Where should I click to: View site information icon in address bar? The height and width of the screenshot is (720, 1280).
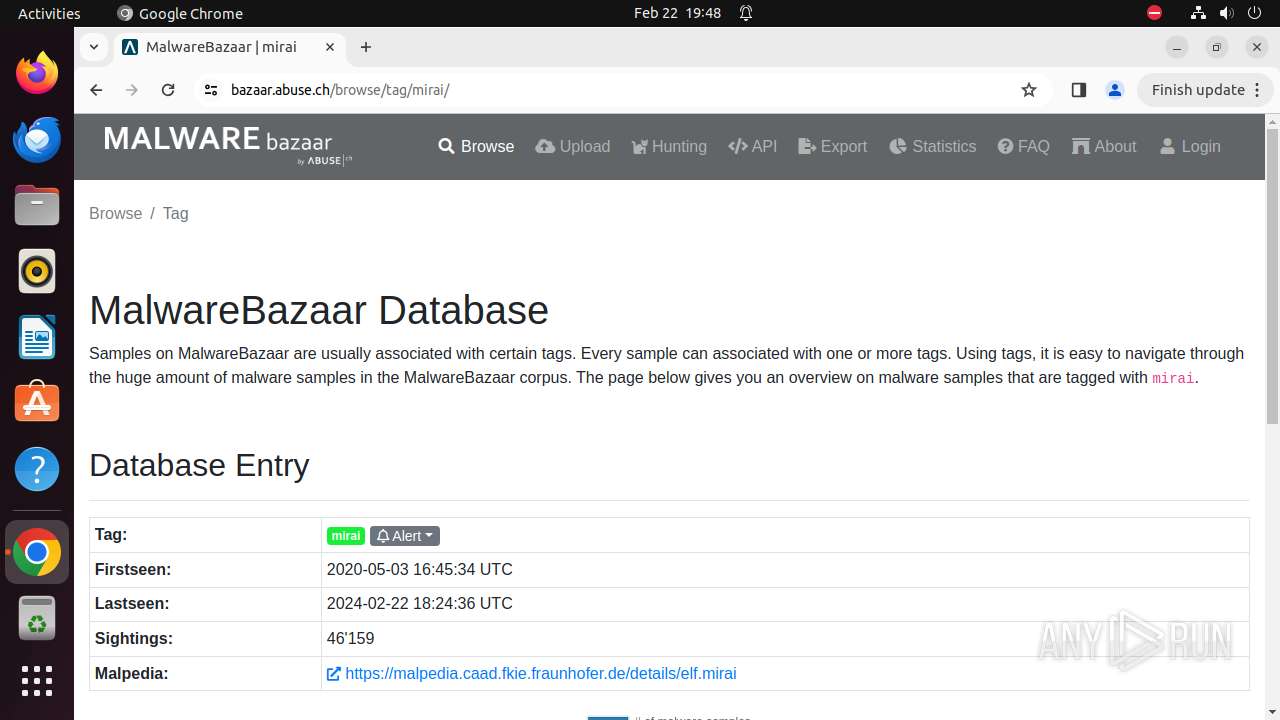(210, 90)
